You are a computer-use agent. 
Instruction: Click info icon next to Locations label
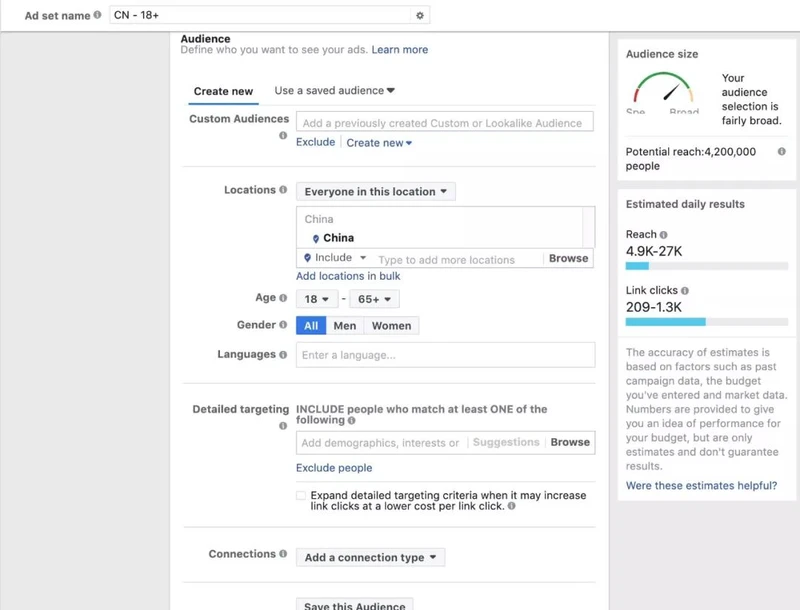(x=283, y=190)
